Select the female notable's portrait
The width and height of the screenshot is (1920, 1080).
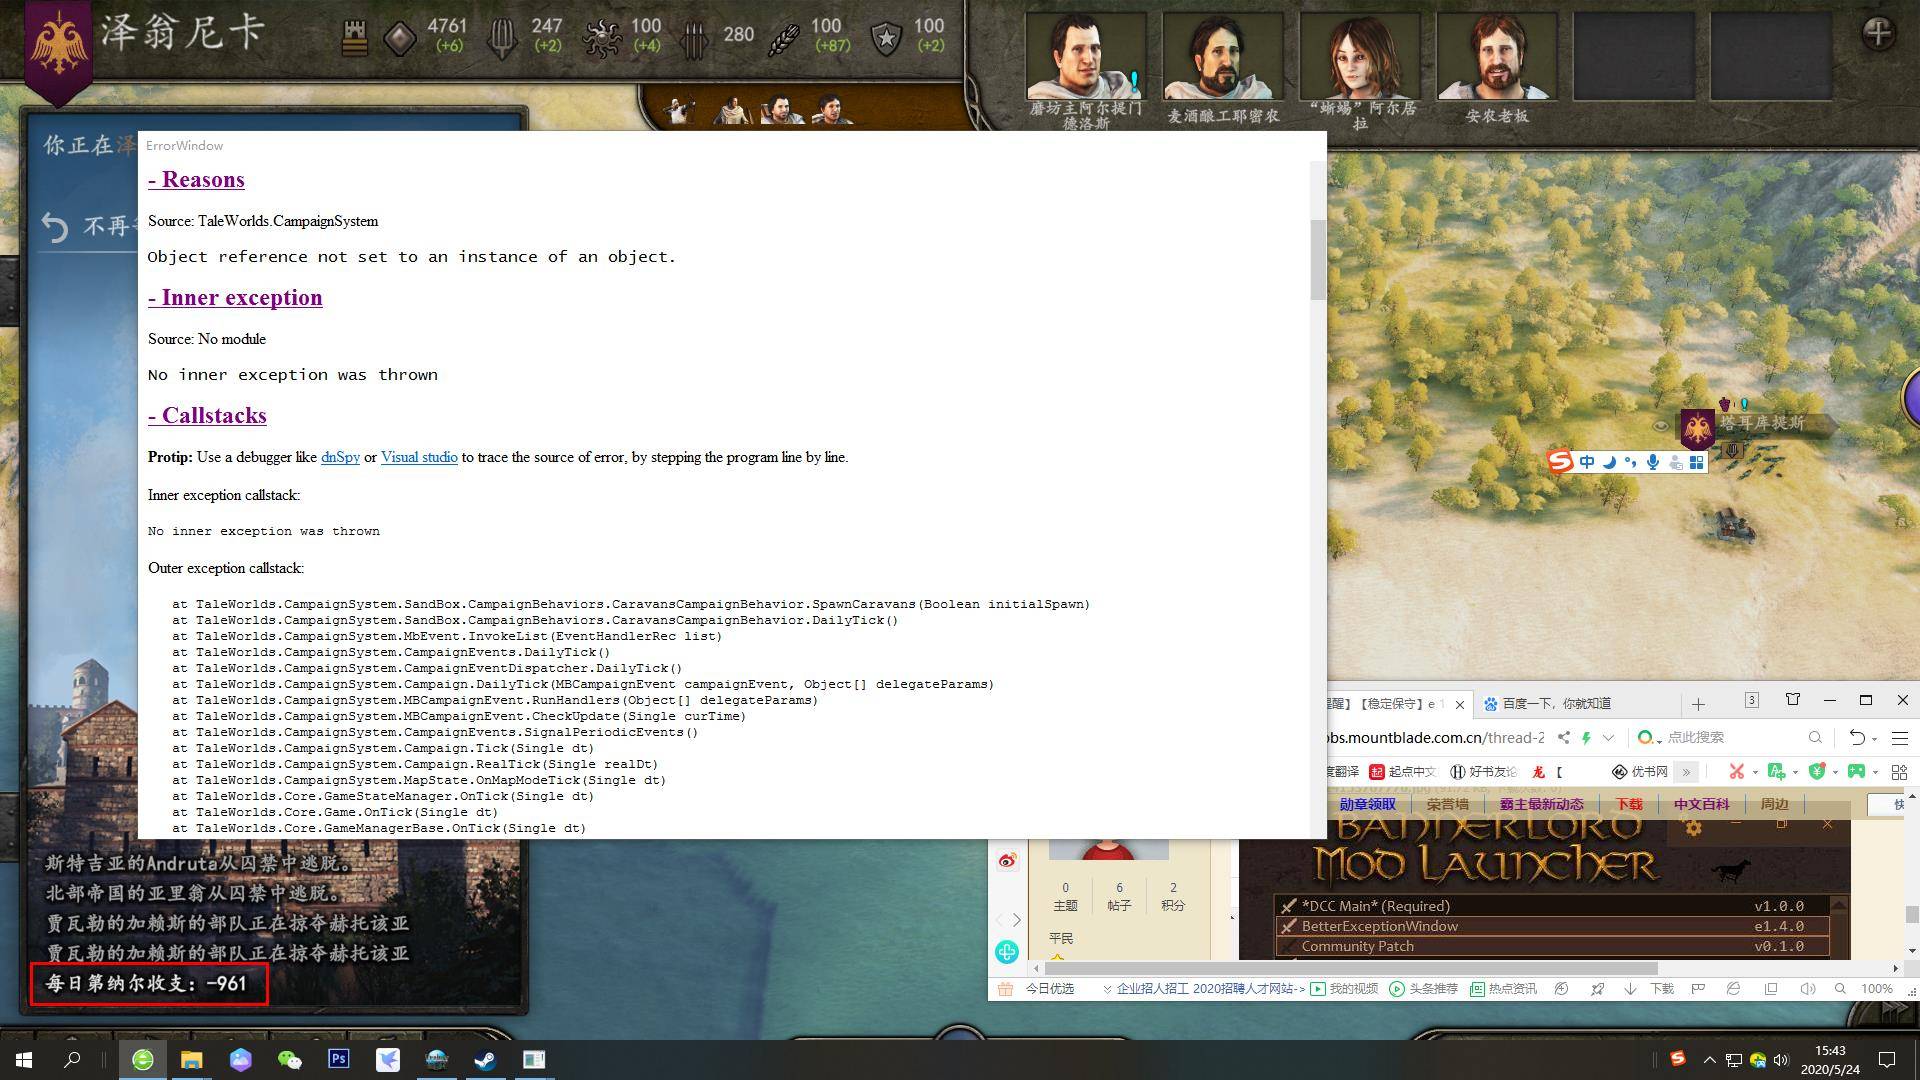[1359, 56]
